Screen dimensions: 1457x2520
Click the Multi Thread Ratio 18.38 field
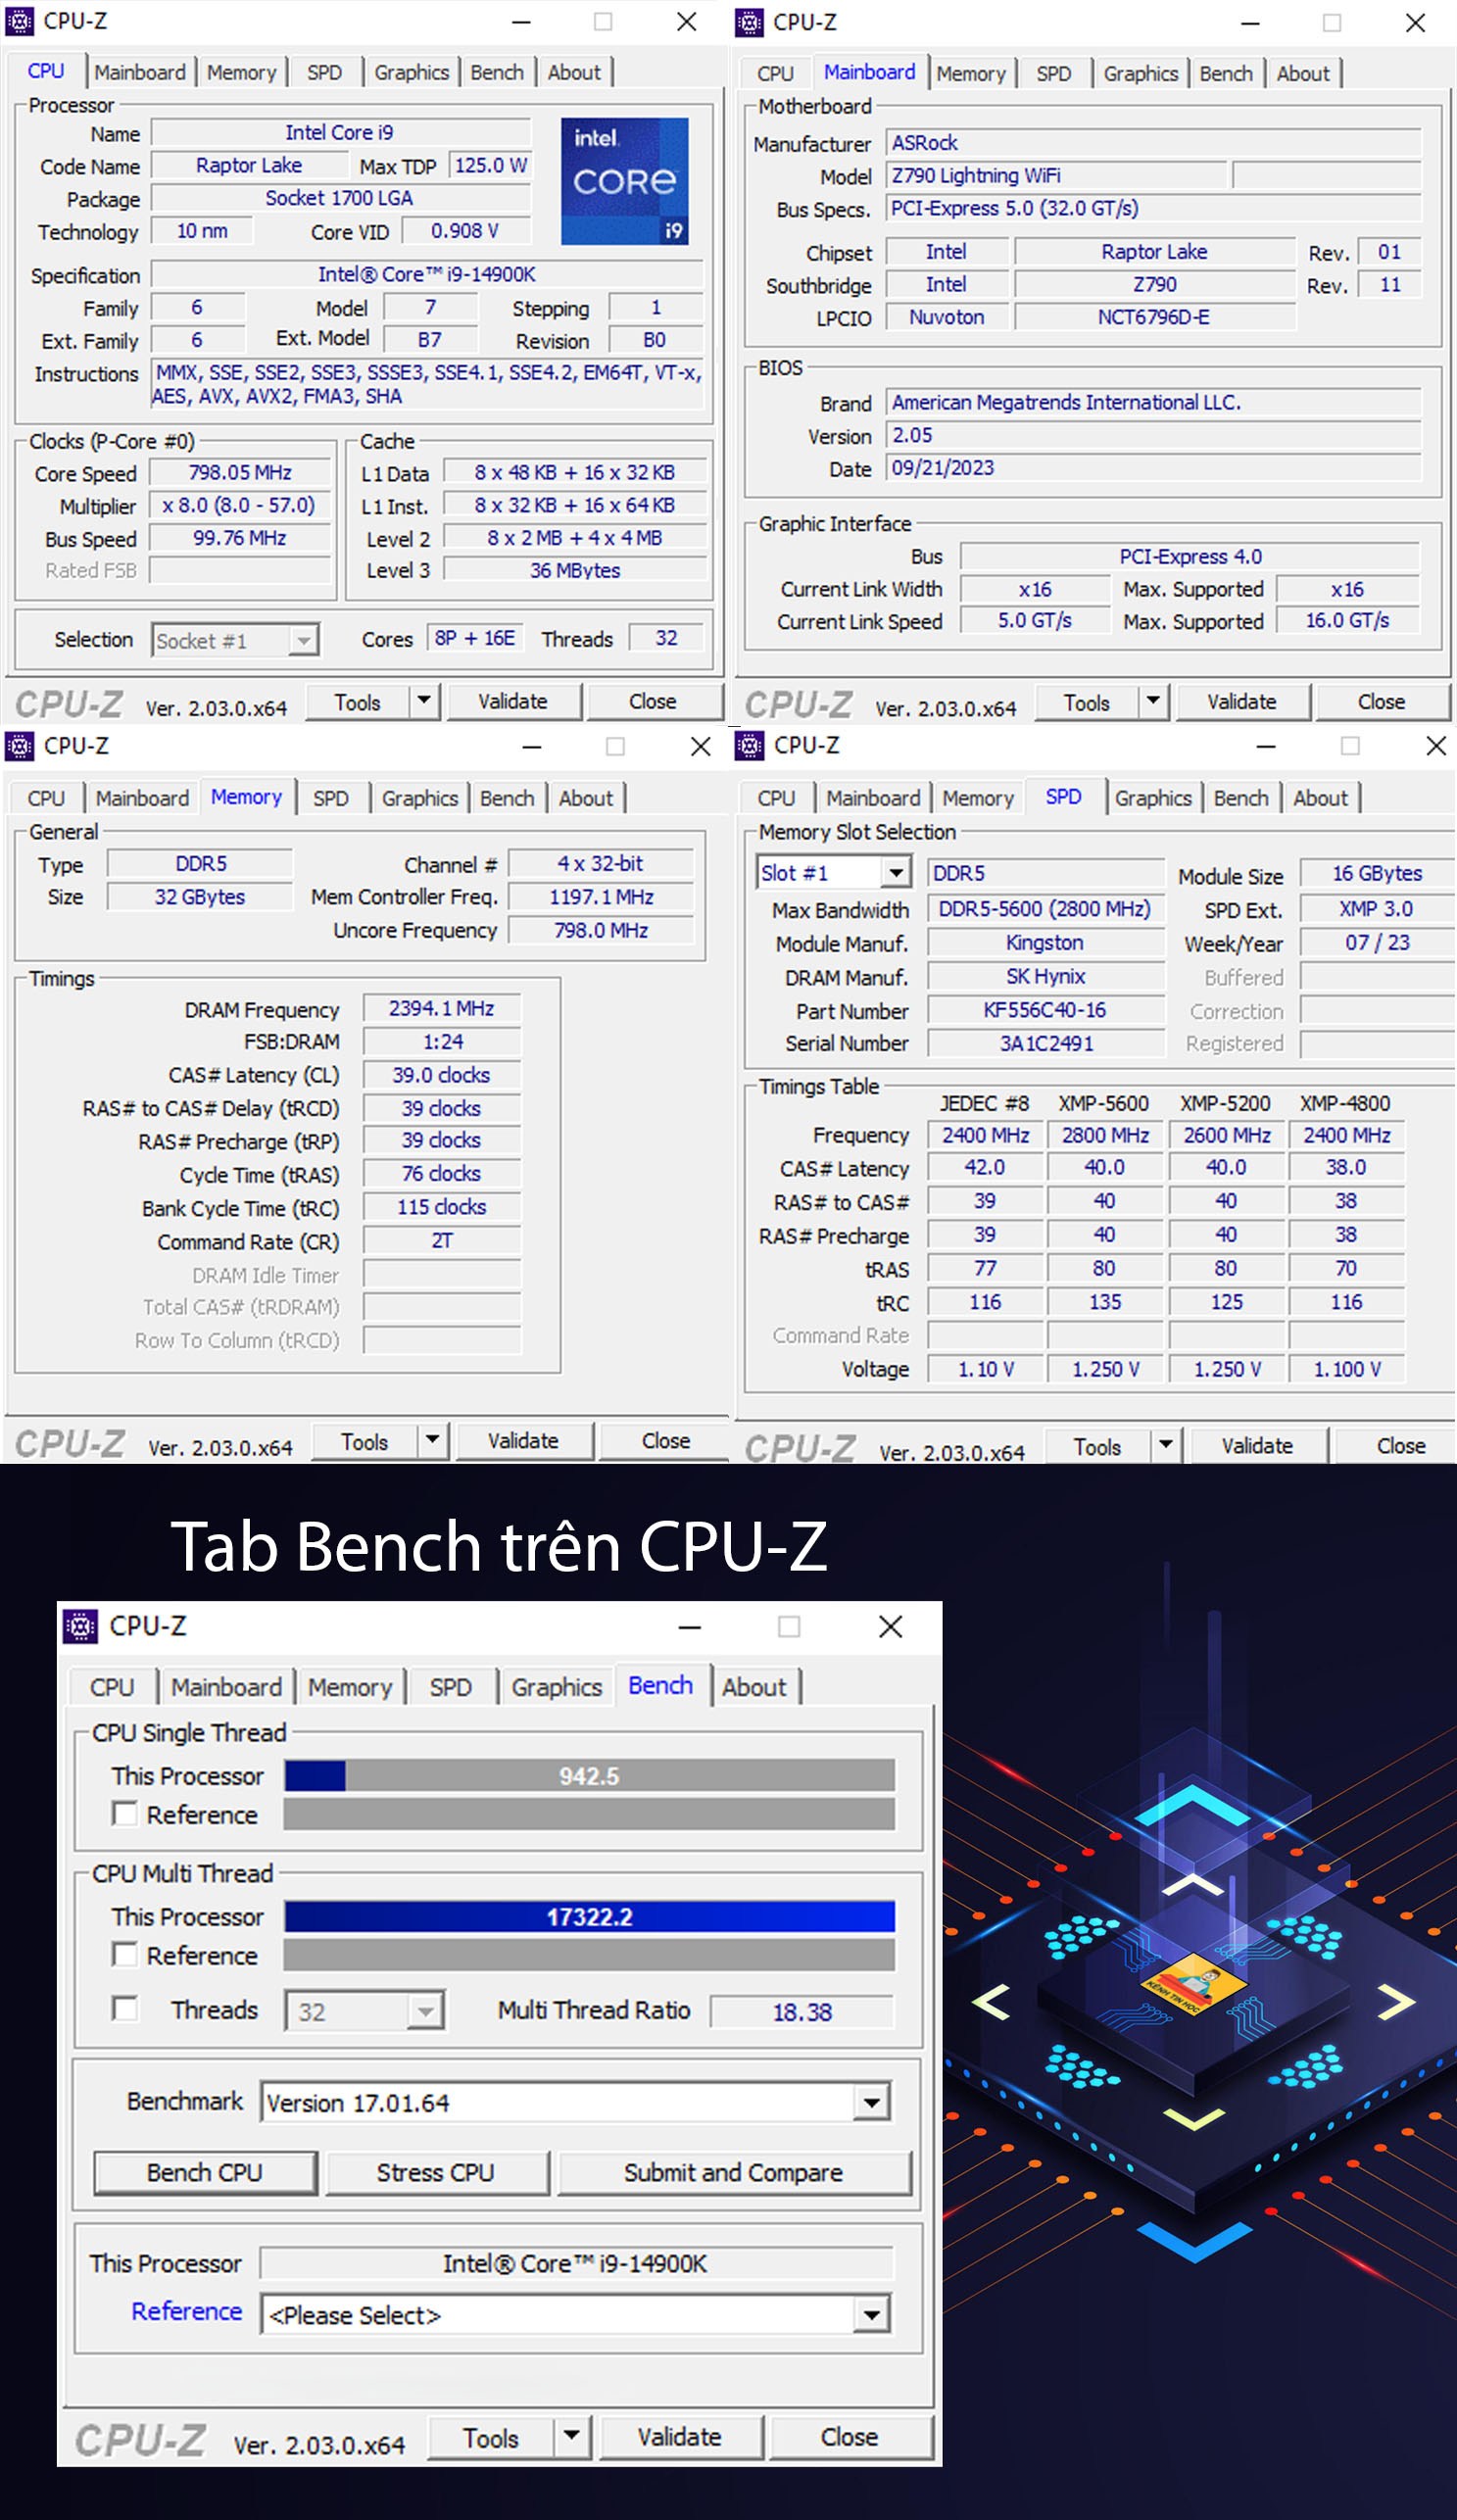801,2012
